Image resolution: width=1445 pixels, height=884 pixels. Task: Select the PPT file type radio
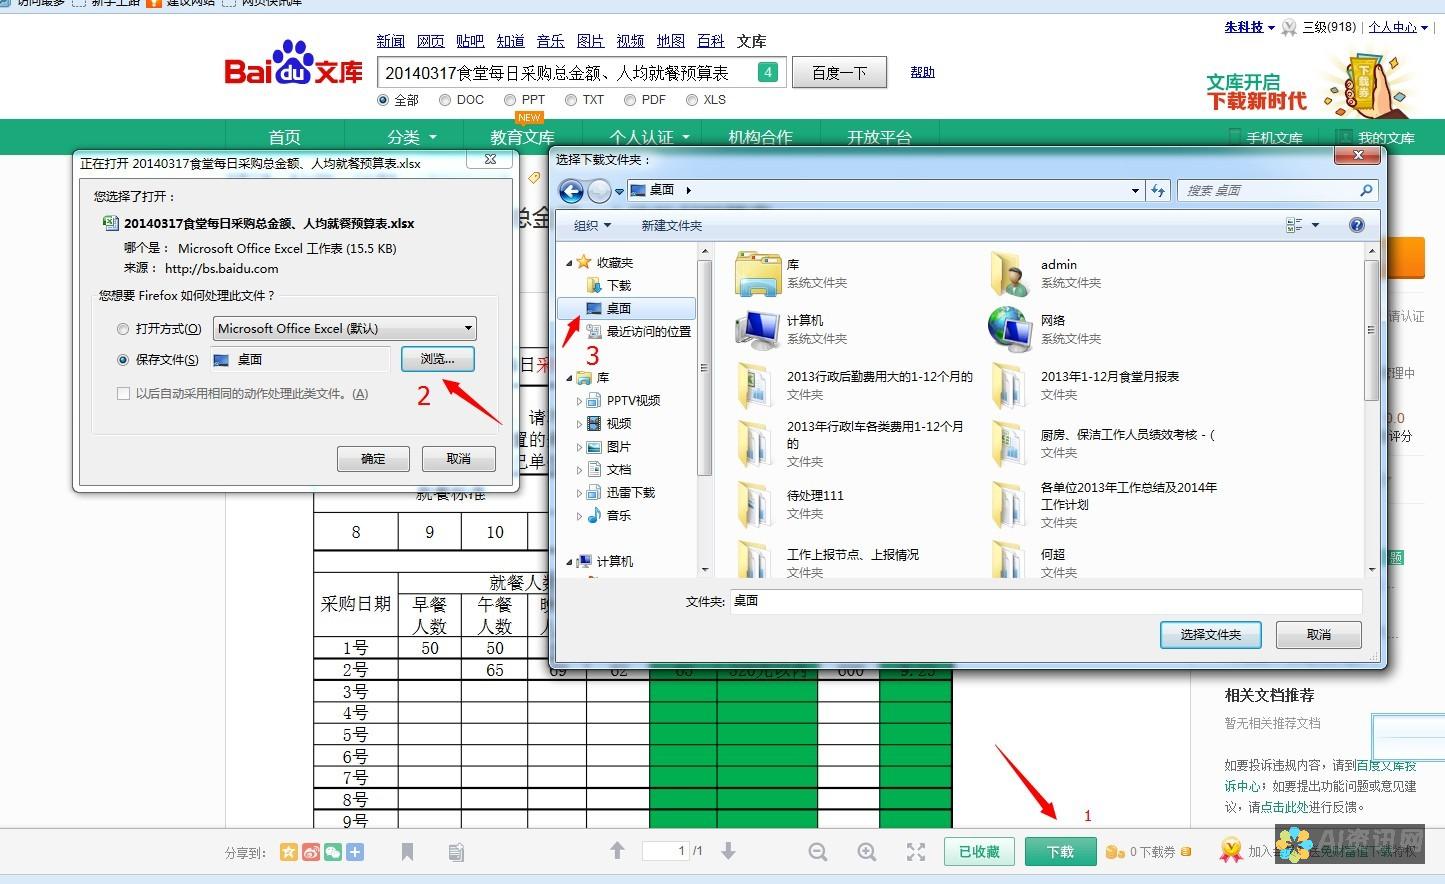(510, 100)
